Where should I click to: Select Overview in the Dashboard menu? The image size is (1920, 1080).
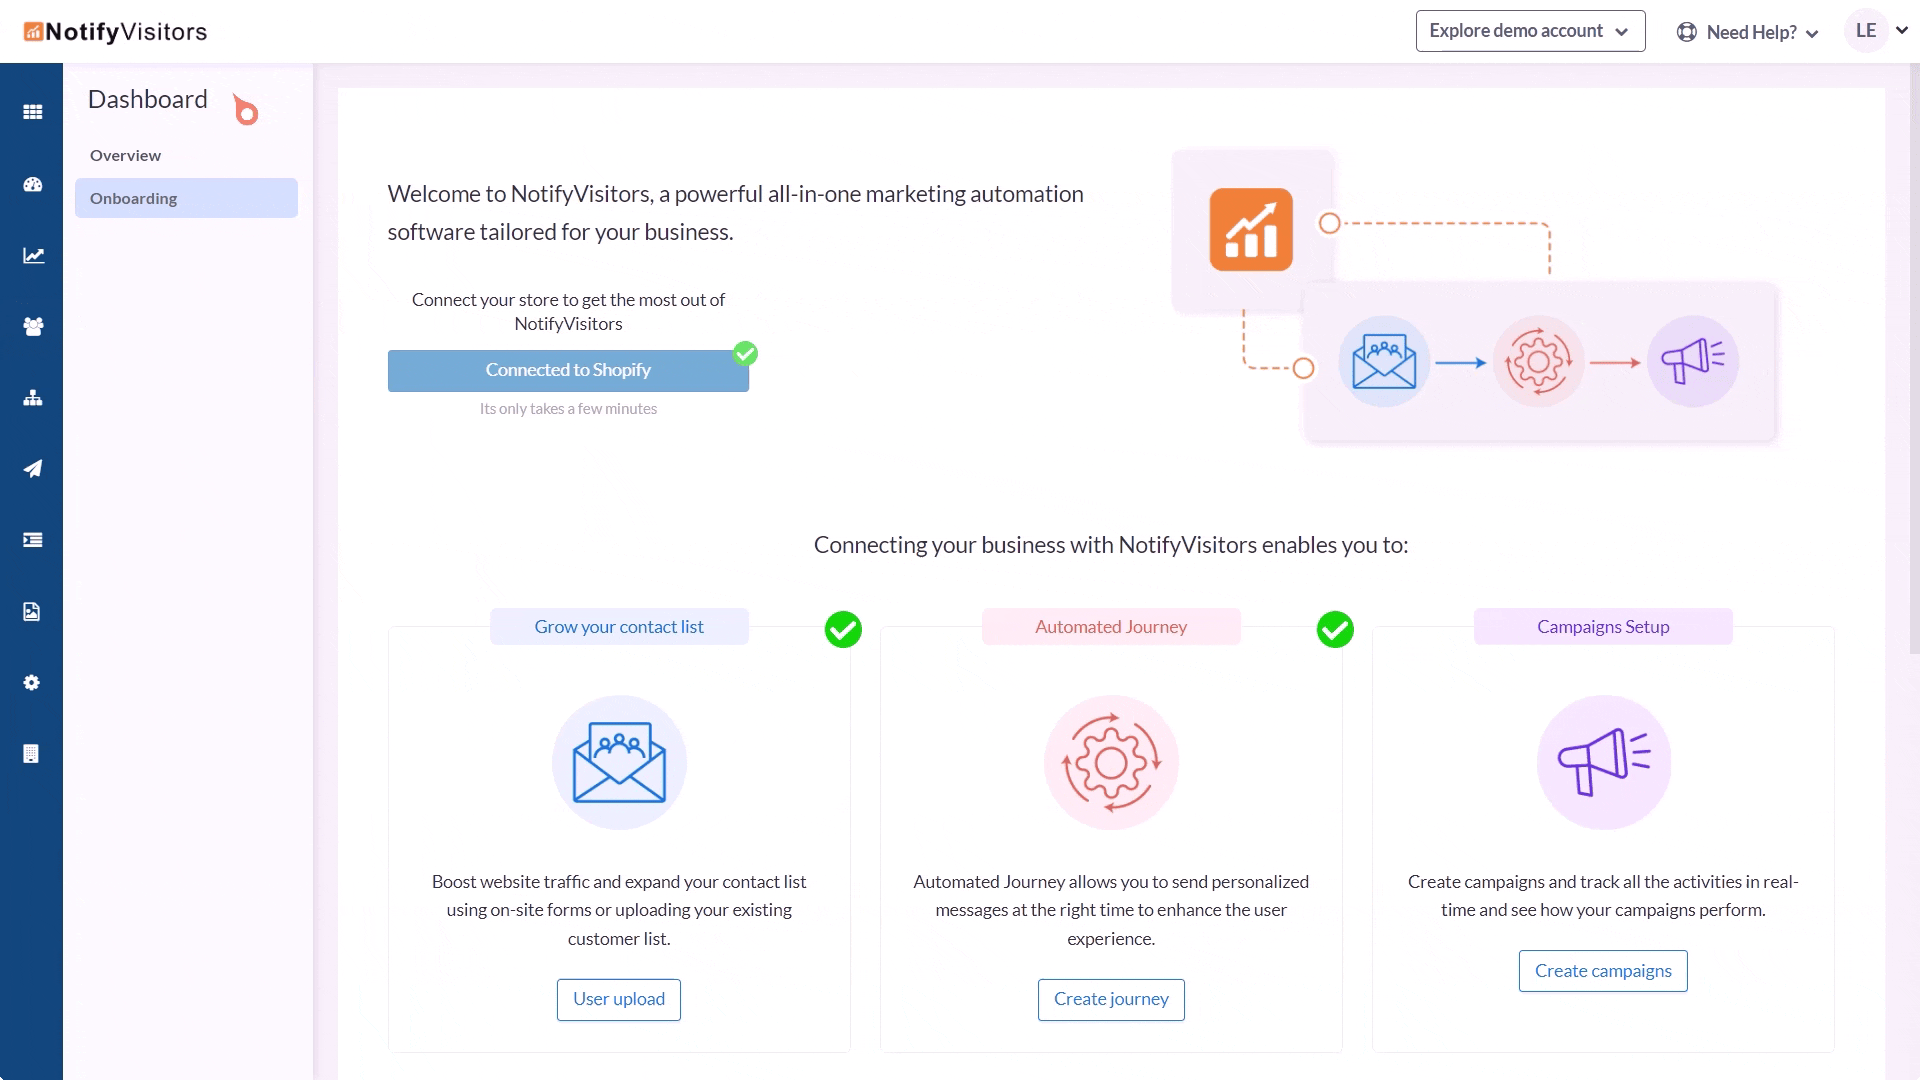(125, 155)
